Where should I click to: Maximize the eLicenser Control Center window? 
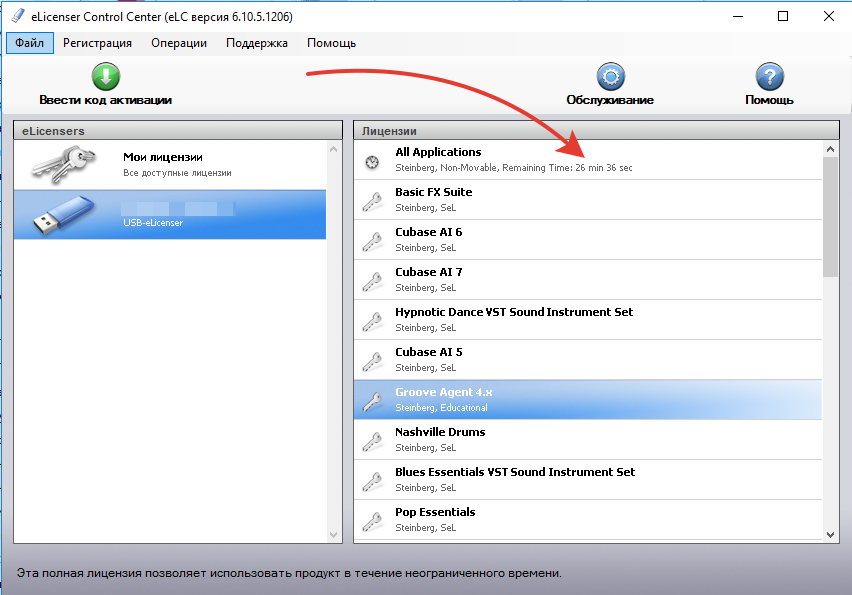[x=783, y=16]
